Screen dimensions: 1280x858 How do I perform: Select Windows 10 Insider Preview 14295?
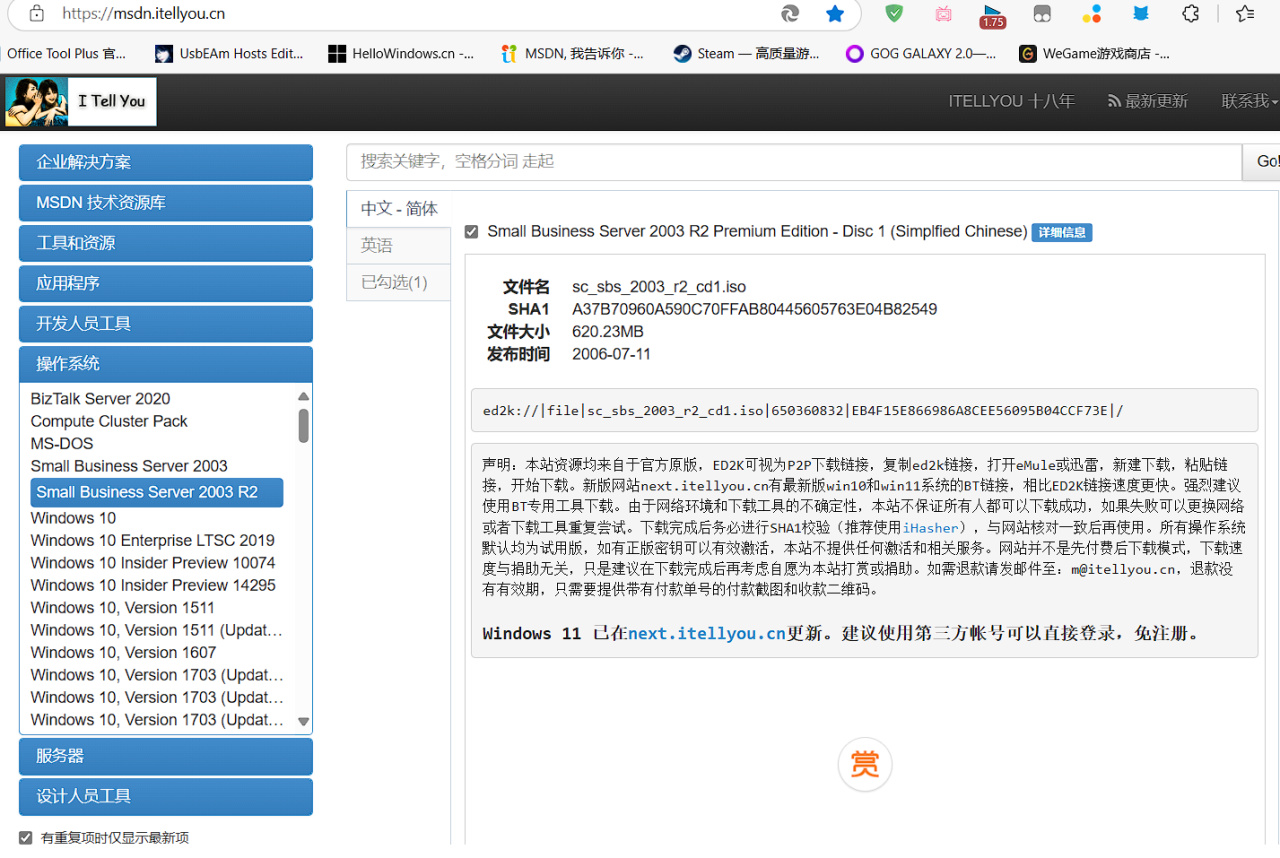click(x=153, y=585)
